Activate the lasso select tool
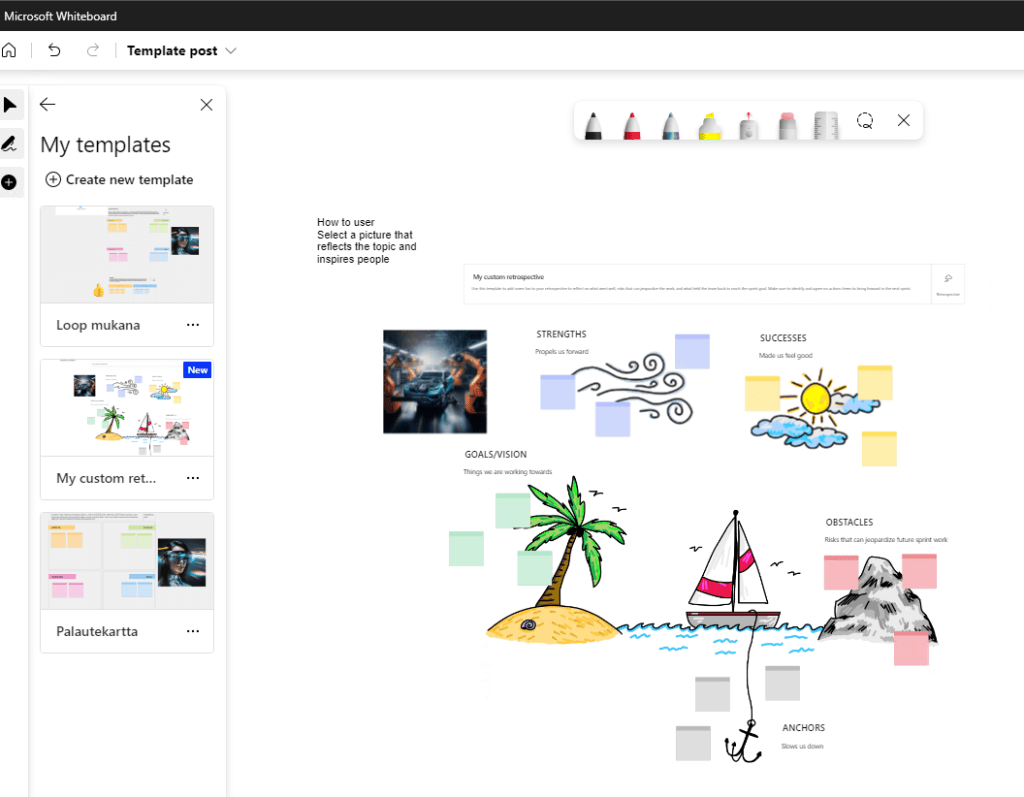 865,121
